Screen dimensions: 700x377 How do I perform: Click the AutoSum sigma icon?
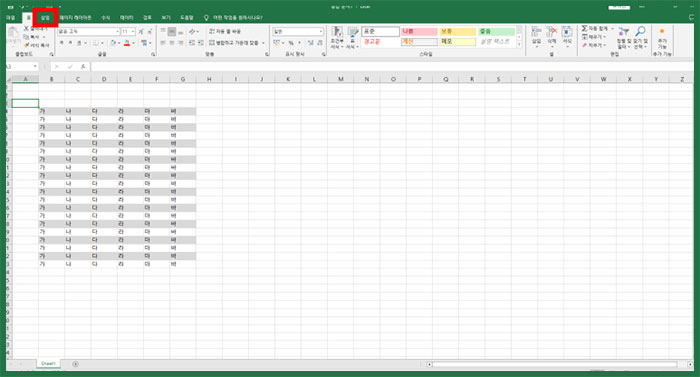pyautogui.click(x=584, y=29)
